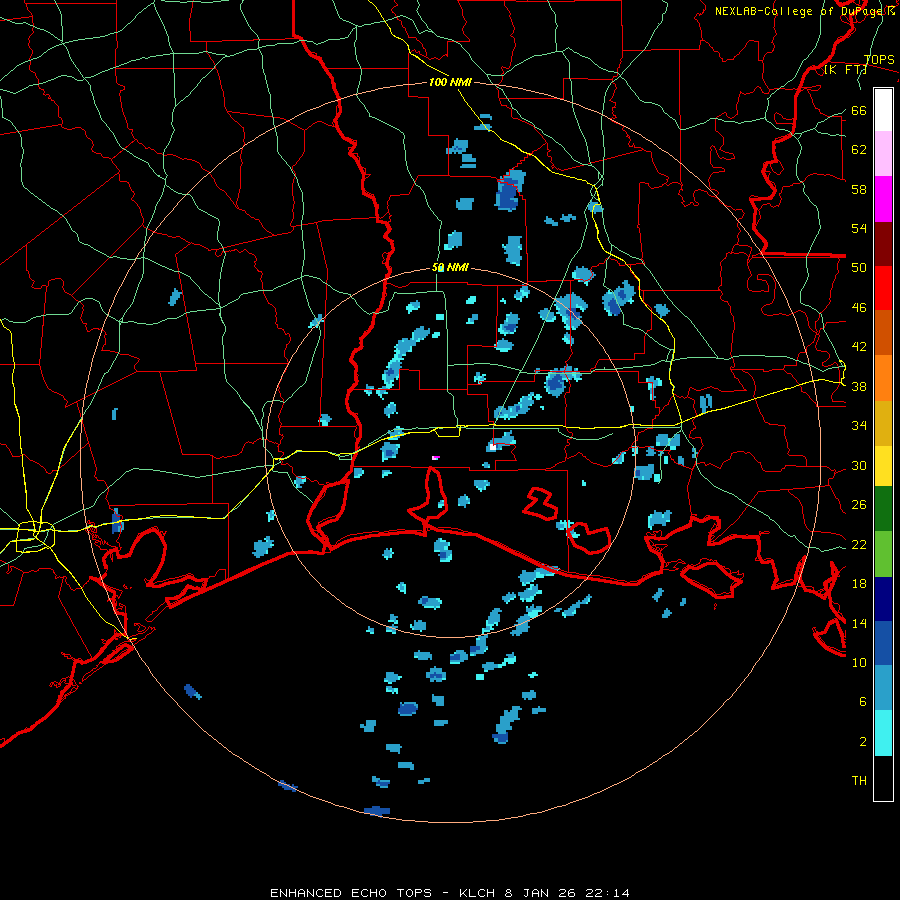900x900 pixels.
Task: Click the bright yellow legend swatch
Action: (x=883, y=466)
